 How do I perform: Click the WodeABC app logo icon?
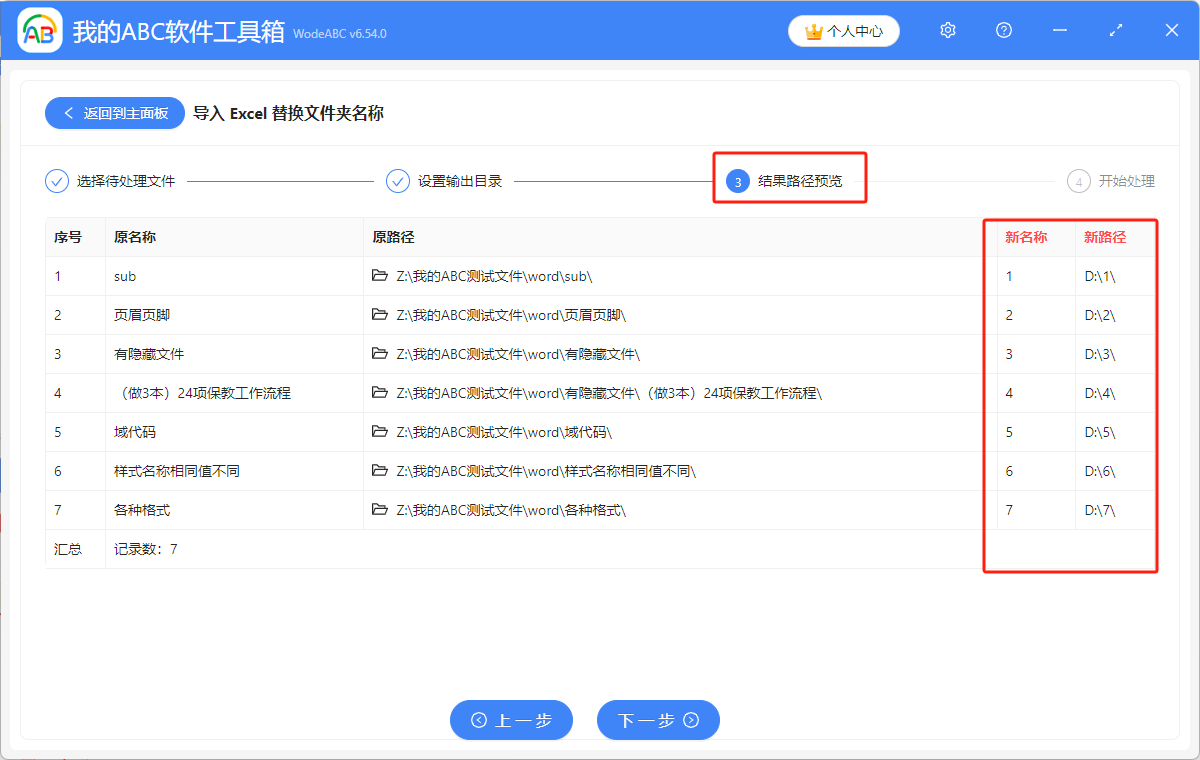[x=40, y=30]
